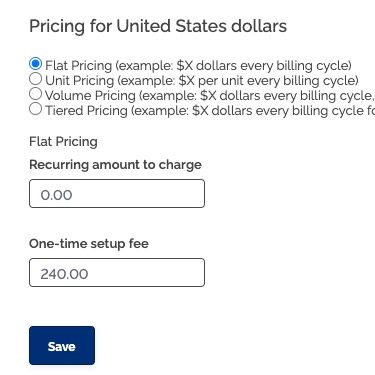Click '$X per unit every billing cycle' example
375x375 pixels.
click(267, 81)
